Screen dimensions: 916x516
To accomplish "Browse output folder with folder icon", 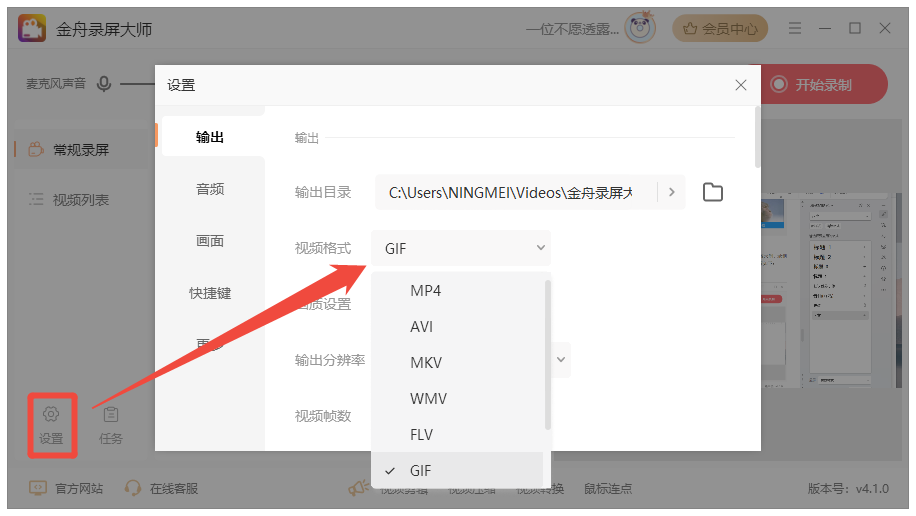I will pos(713,192).
